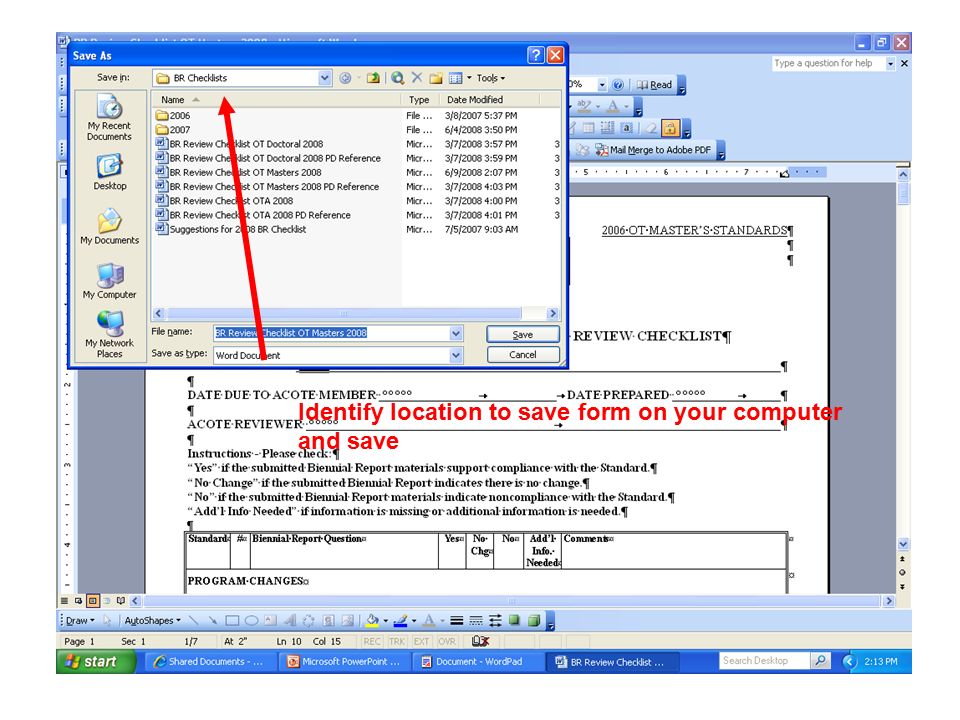
Task: Apply yellow Fill Color swatch
Action: pyautogui.click(x=372, y=620)
